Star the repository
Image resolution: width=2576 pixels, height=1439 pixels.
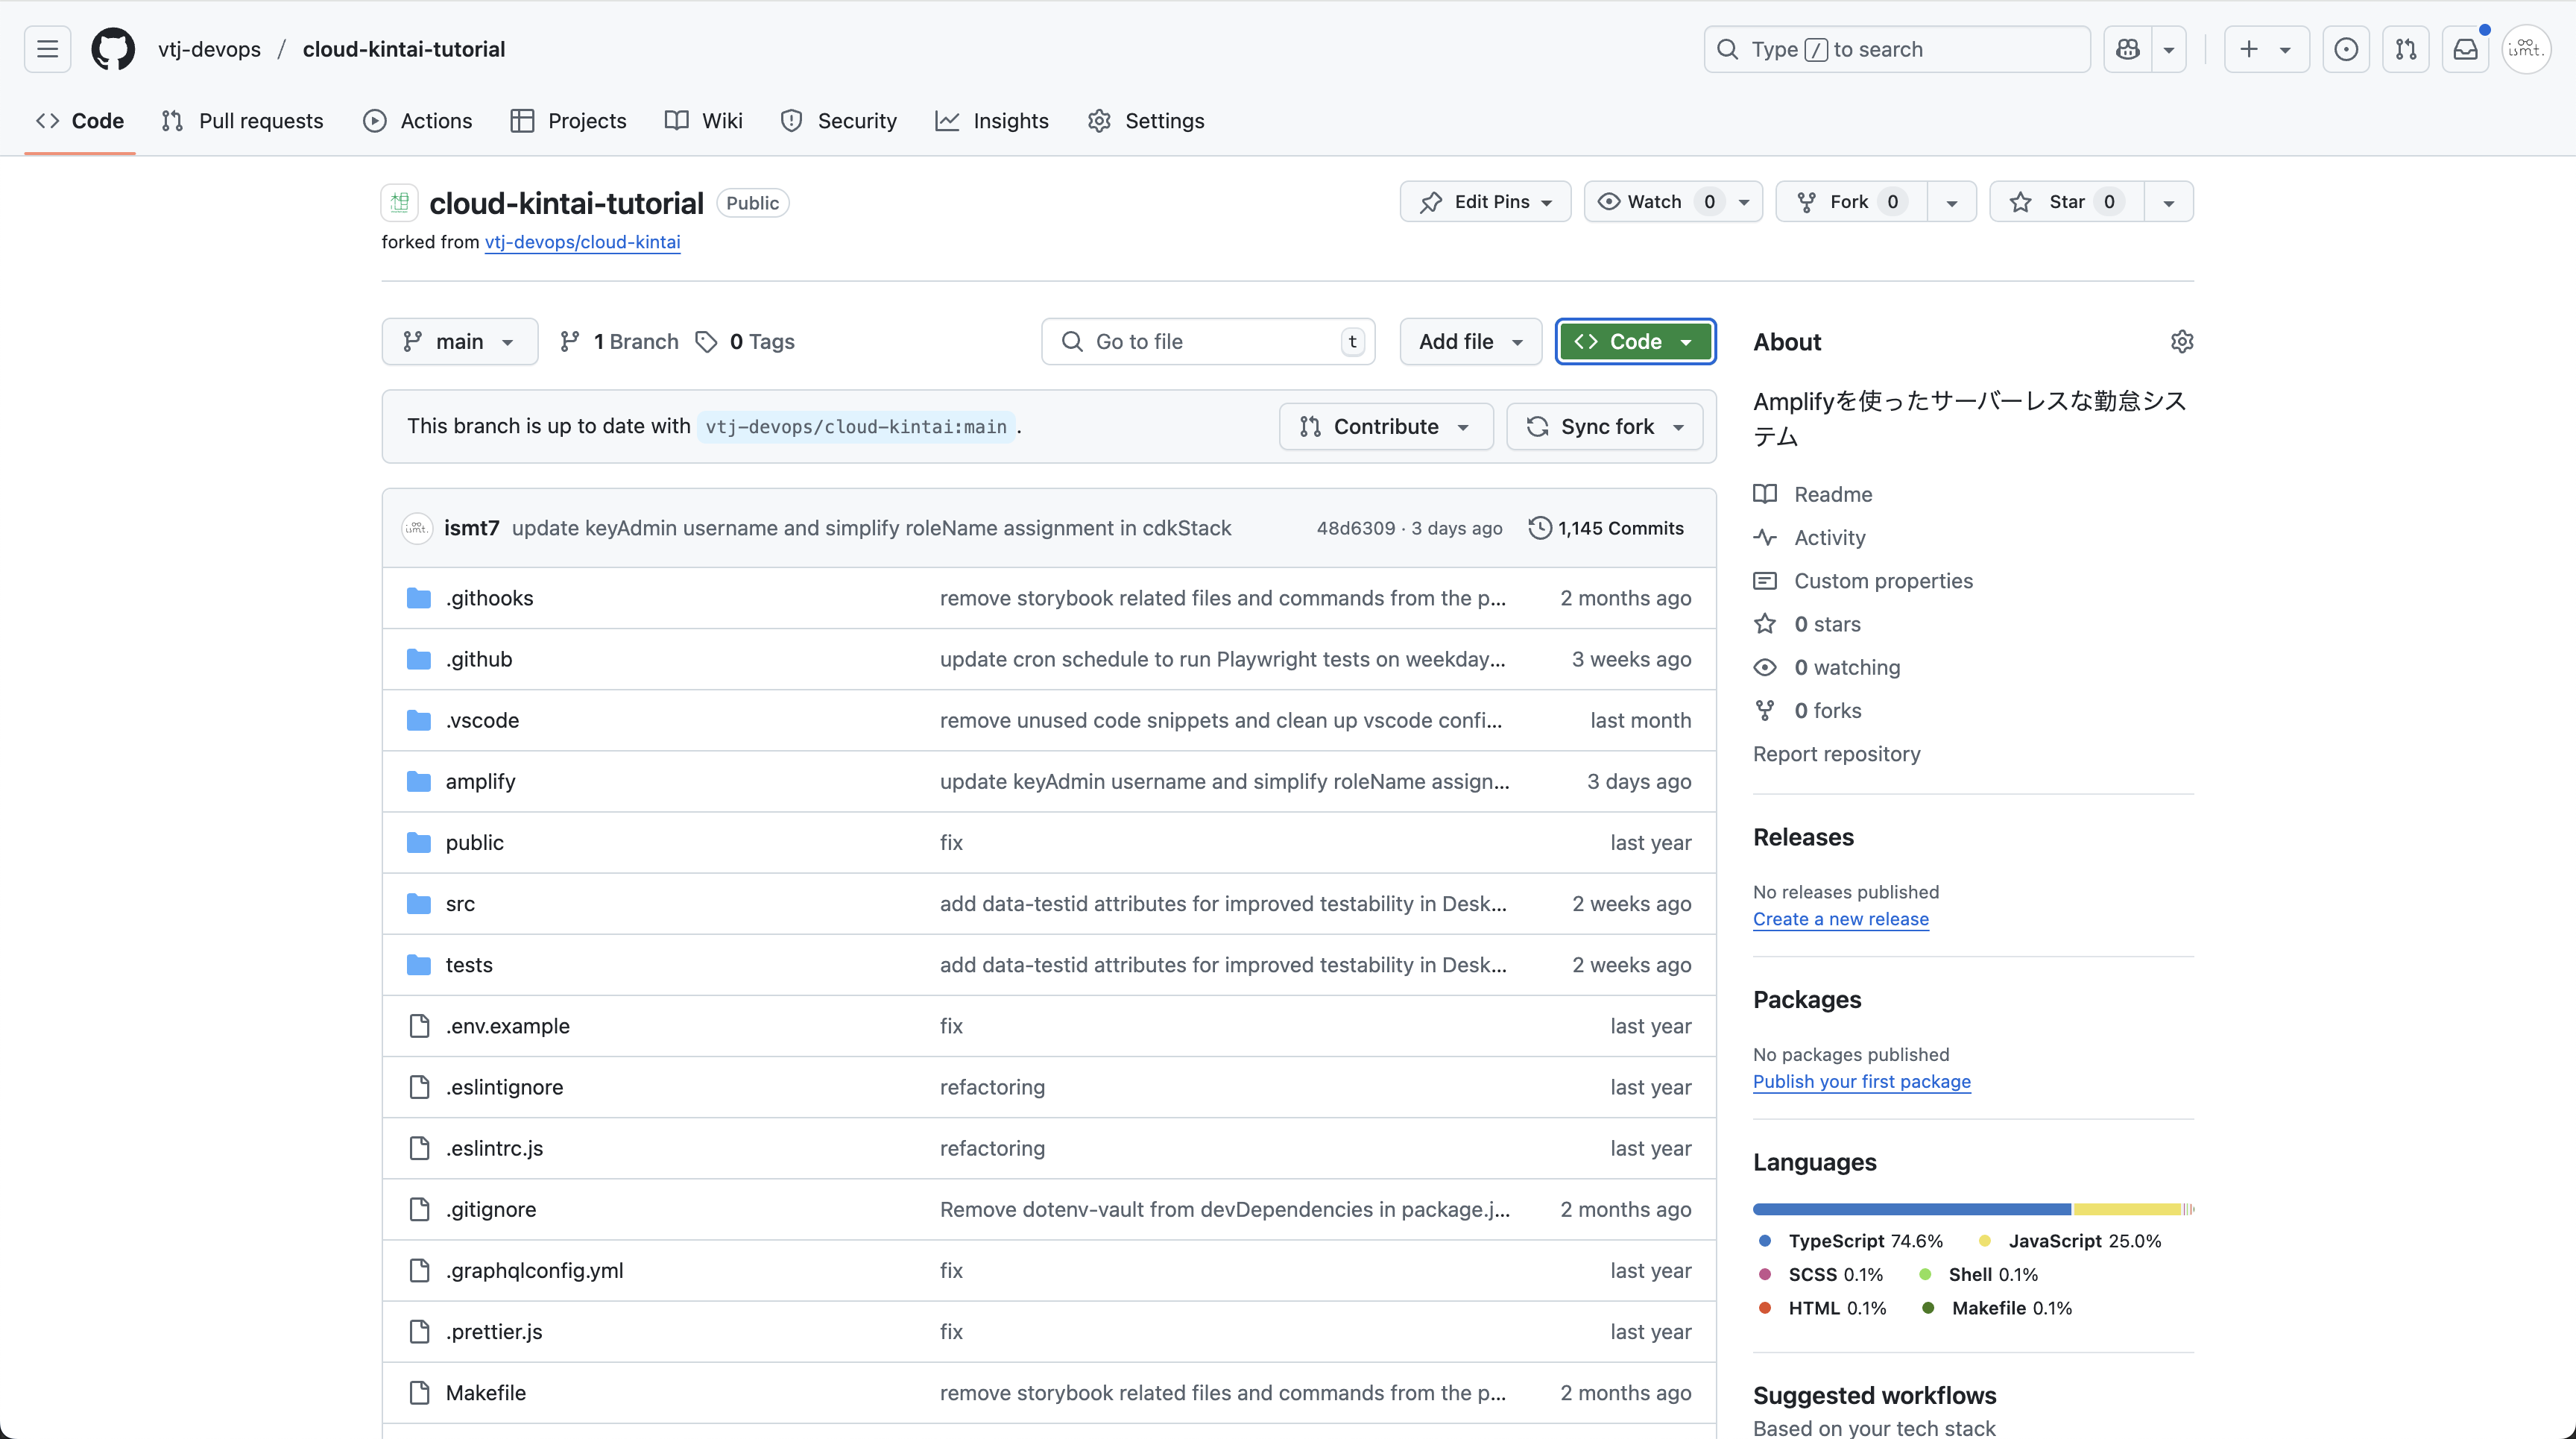tap(2067, 202)
